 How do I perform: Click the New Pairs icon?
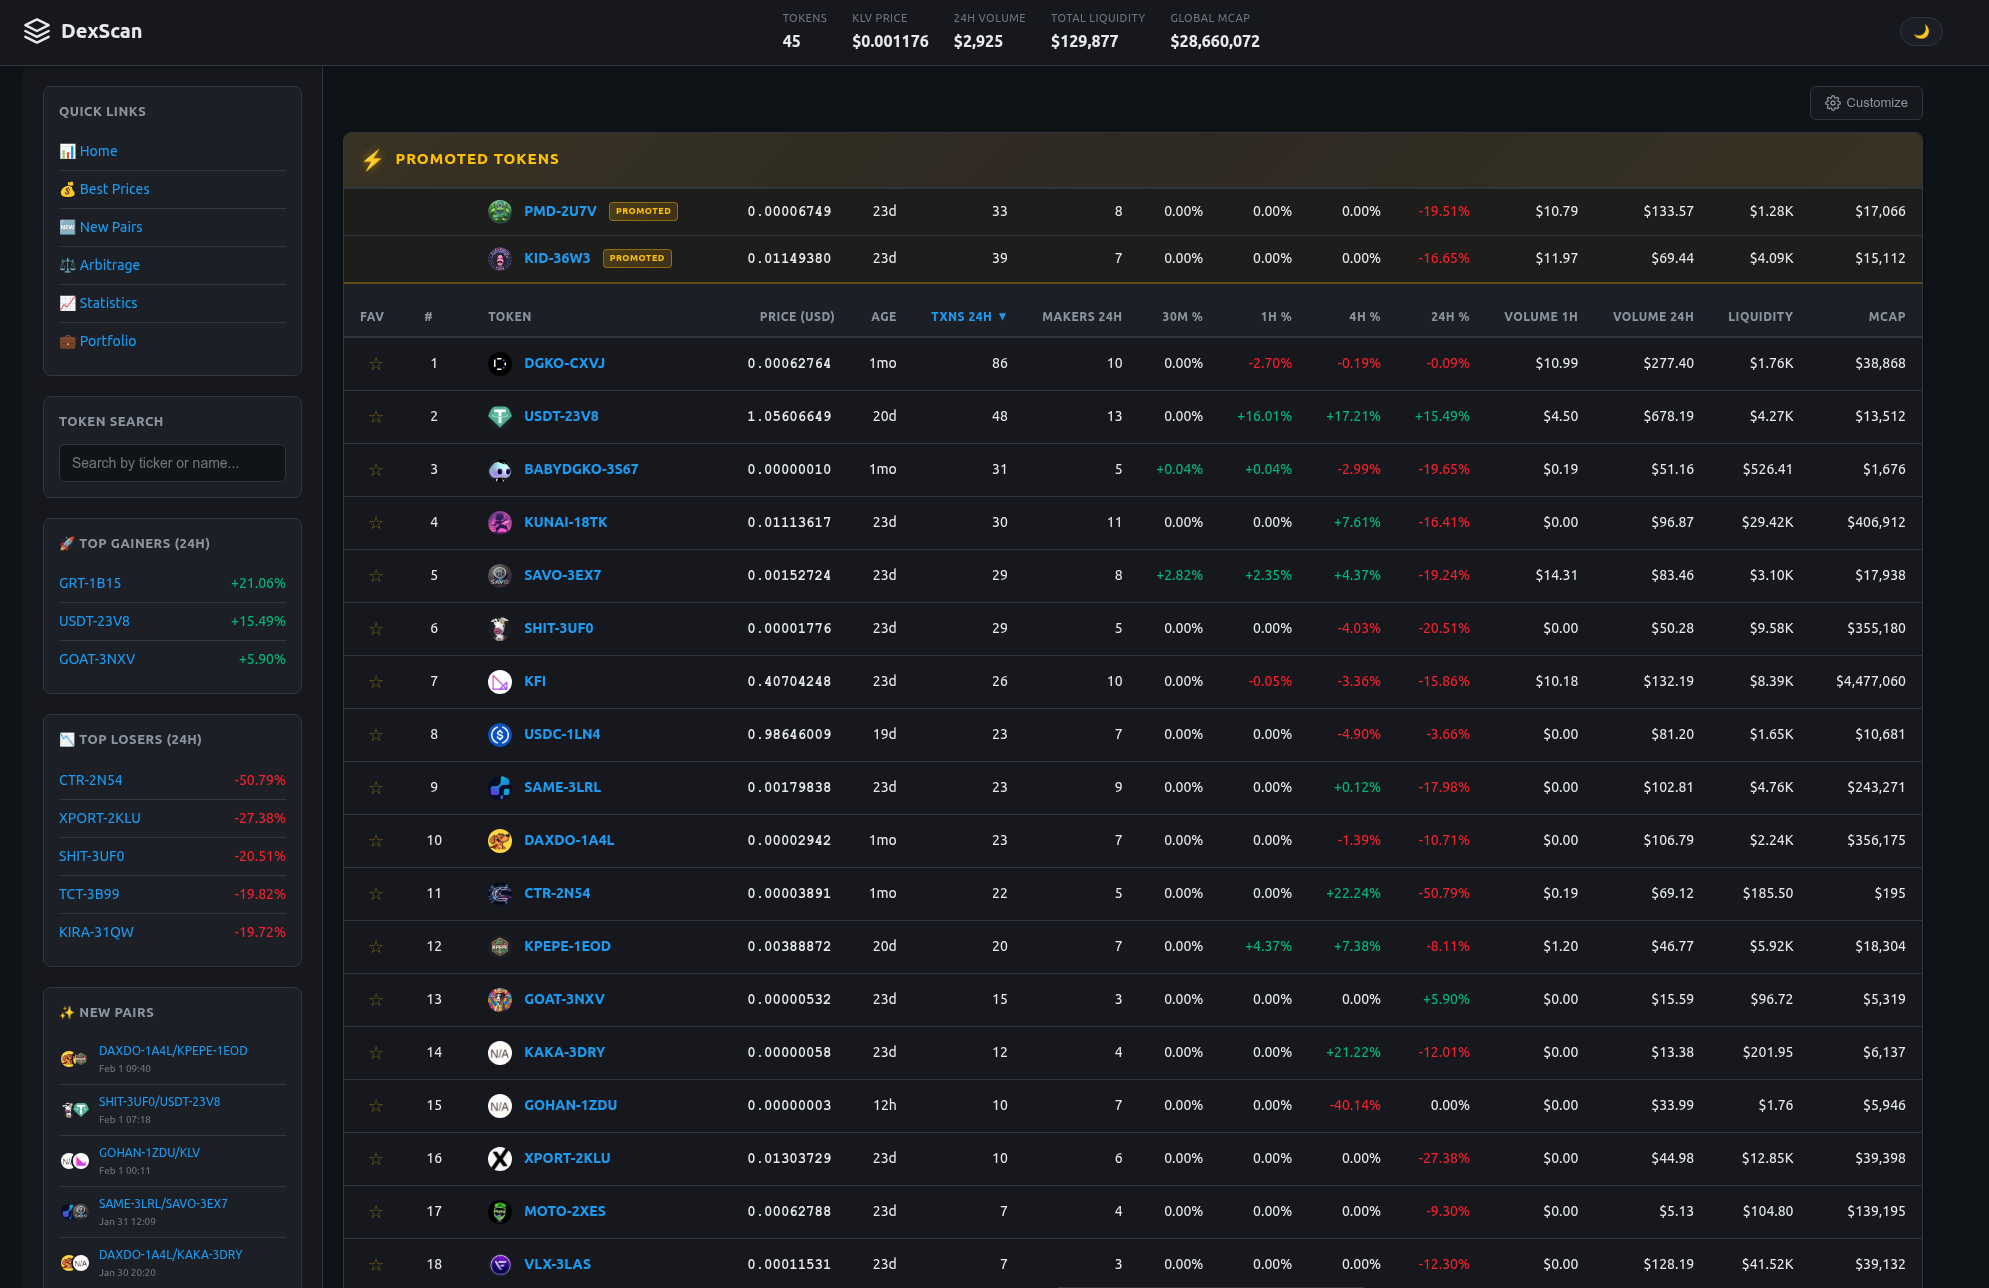67,227
